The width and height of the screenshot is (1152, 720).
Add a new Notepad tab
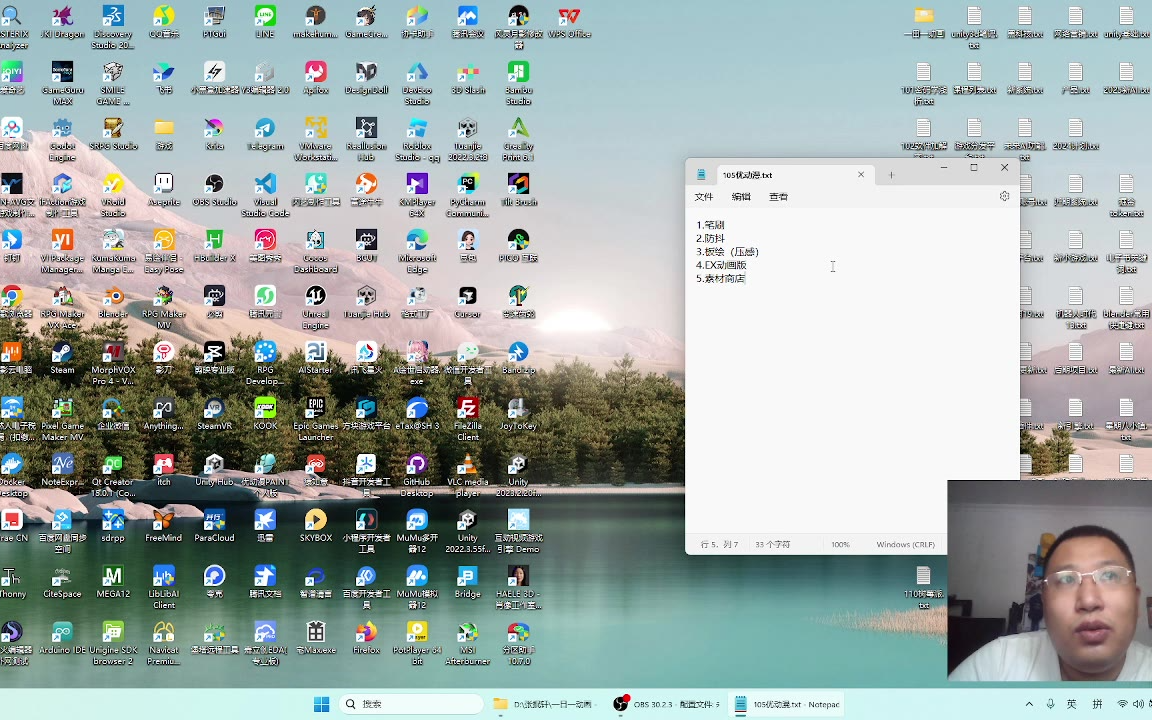click(891, 175)
